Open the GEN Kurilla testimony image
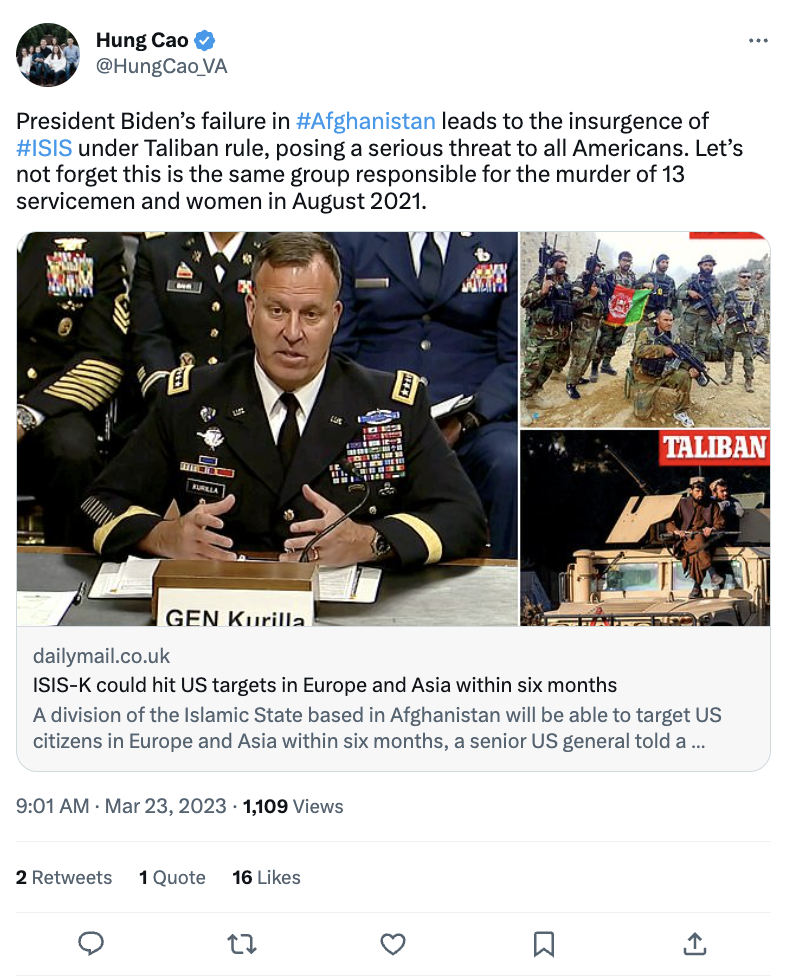Viewport: 792px width, 976px height. coord(267,429)
